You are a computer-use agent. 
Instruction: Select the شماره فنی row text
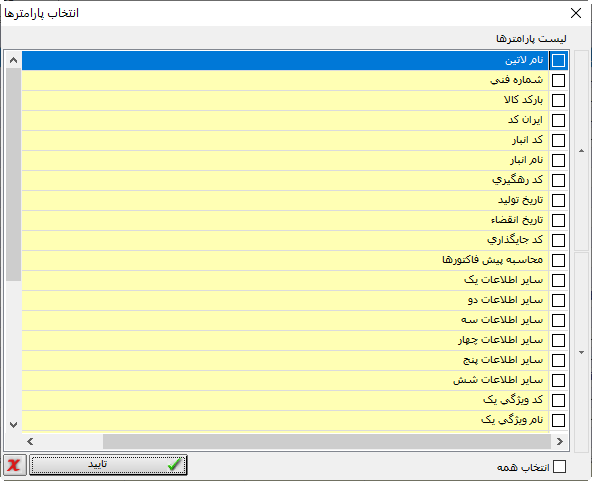tap(516, 80)
